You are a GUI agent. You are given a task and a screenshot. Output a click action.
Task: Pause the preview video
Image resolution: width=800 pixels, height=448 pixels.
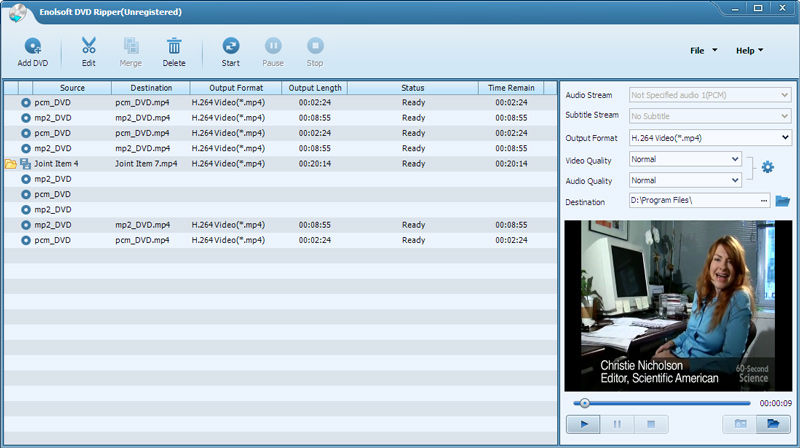tap(617, 424)
